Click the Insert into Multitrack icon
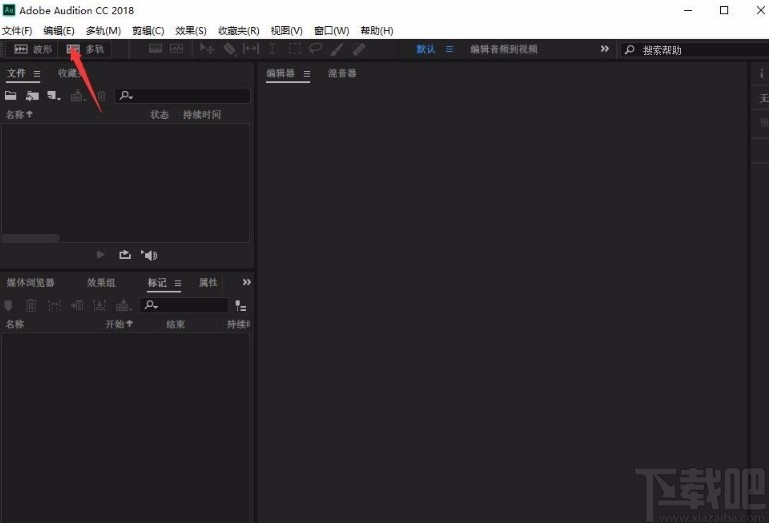Image resolution: width=769 pixels, height=523 pixels. [x=77, y=96]
